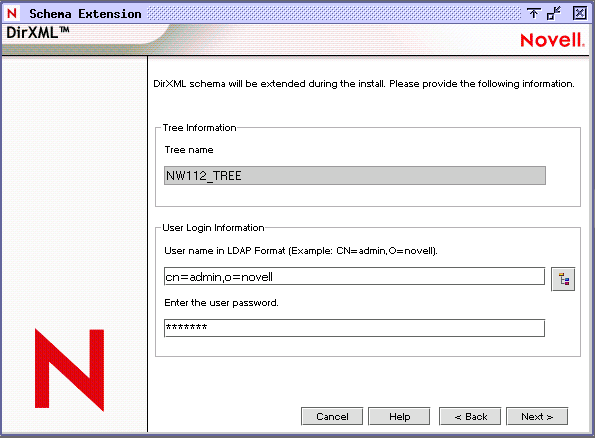Click the LDAP user name field
The width and height of the screenshot is (595, 438).
(x=354, y=276)
